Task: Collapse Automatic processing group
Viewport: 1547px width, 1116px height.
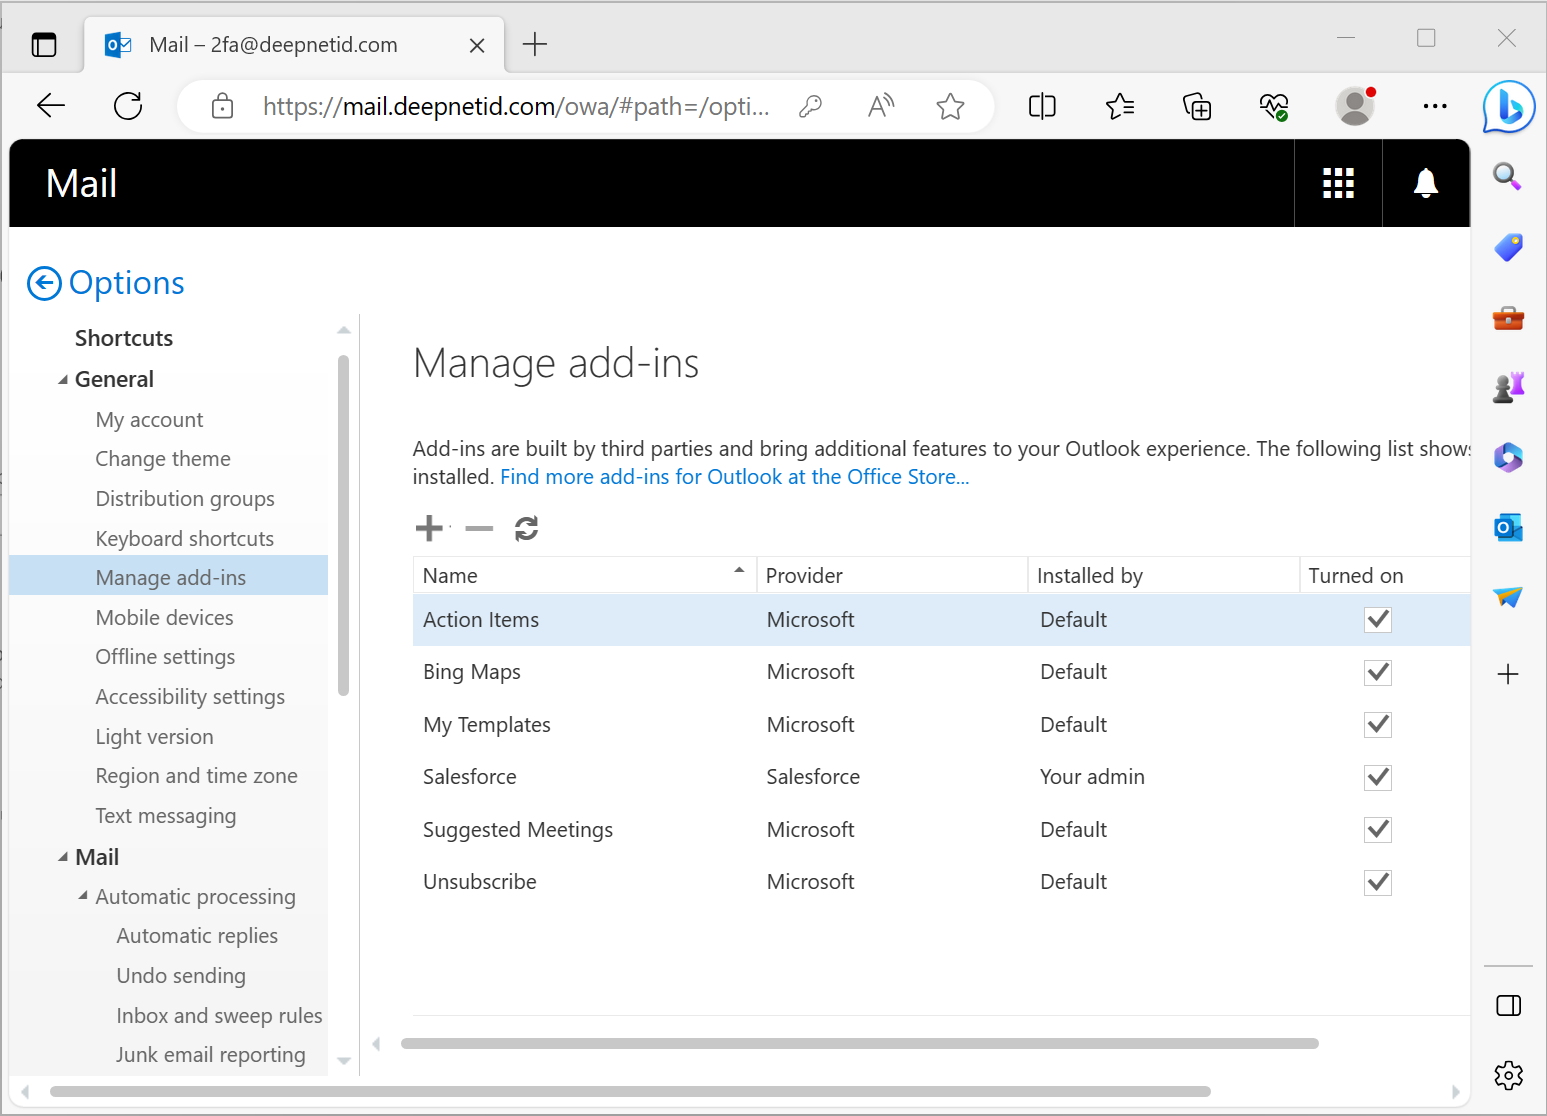Action: click(83, 896)
